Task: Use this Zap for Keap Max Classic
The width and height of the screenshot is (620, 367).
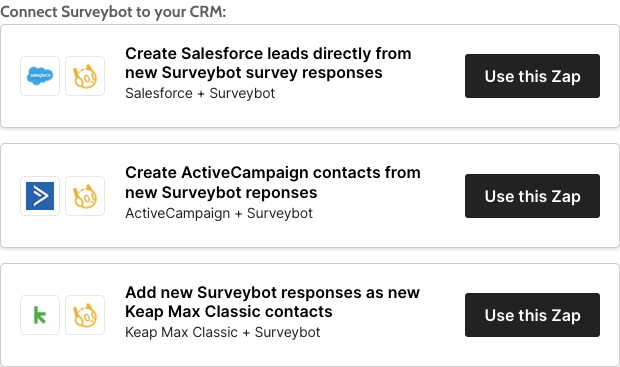Action: pyautogui.click(x=532, y=315)
